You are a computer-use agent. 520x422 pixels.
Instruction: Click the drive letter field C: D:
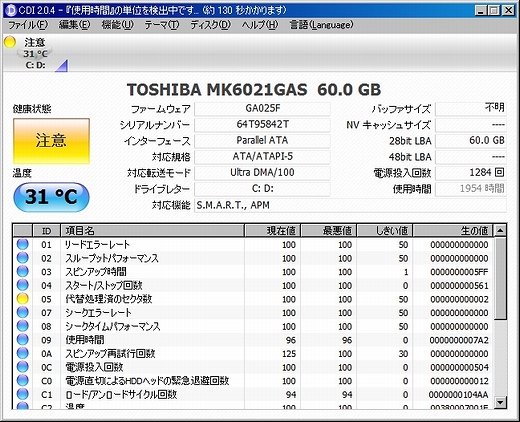click(x=262, y=189)
